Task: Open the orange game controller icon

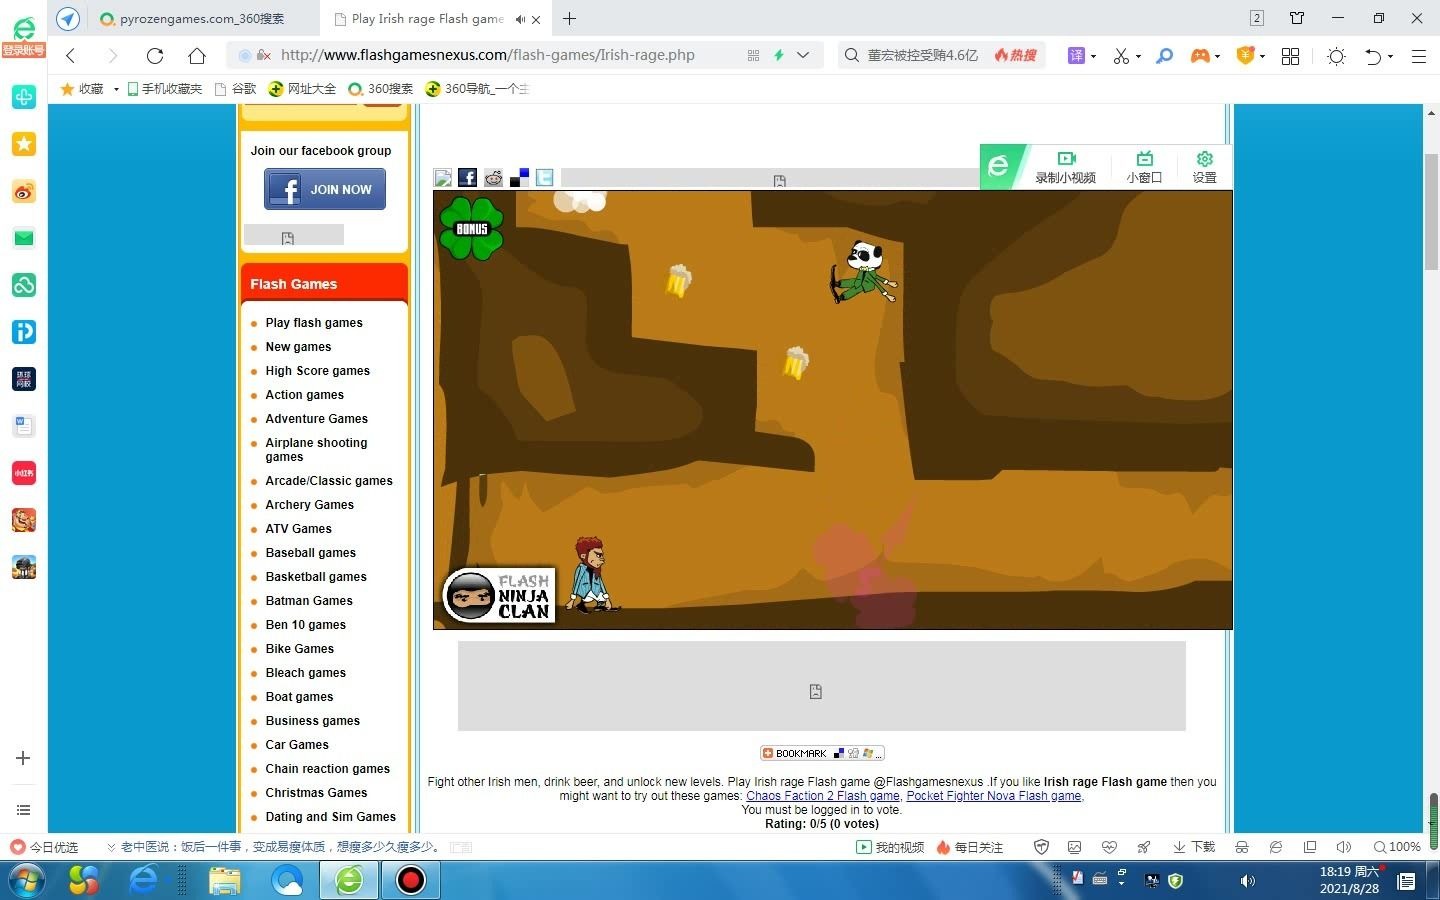Action: coord(1199,56)
